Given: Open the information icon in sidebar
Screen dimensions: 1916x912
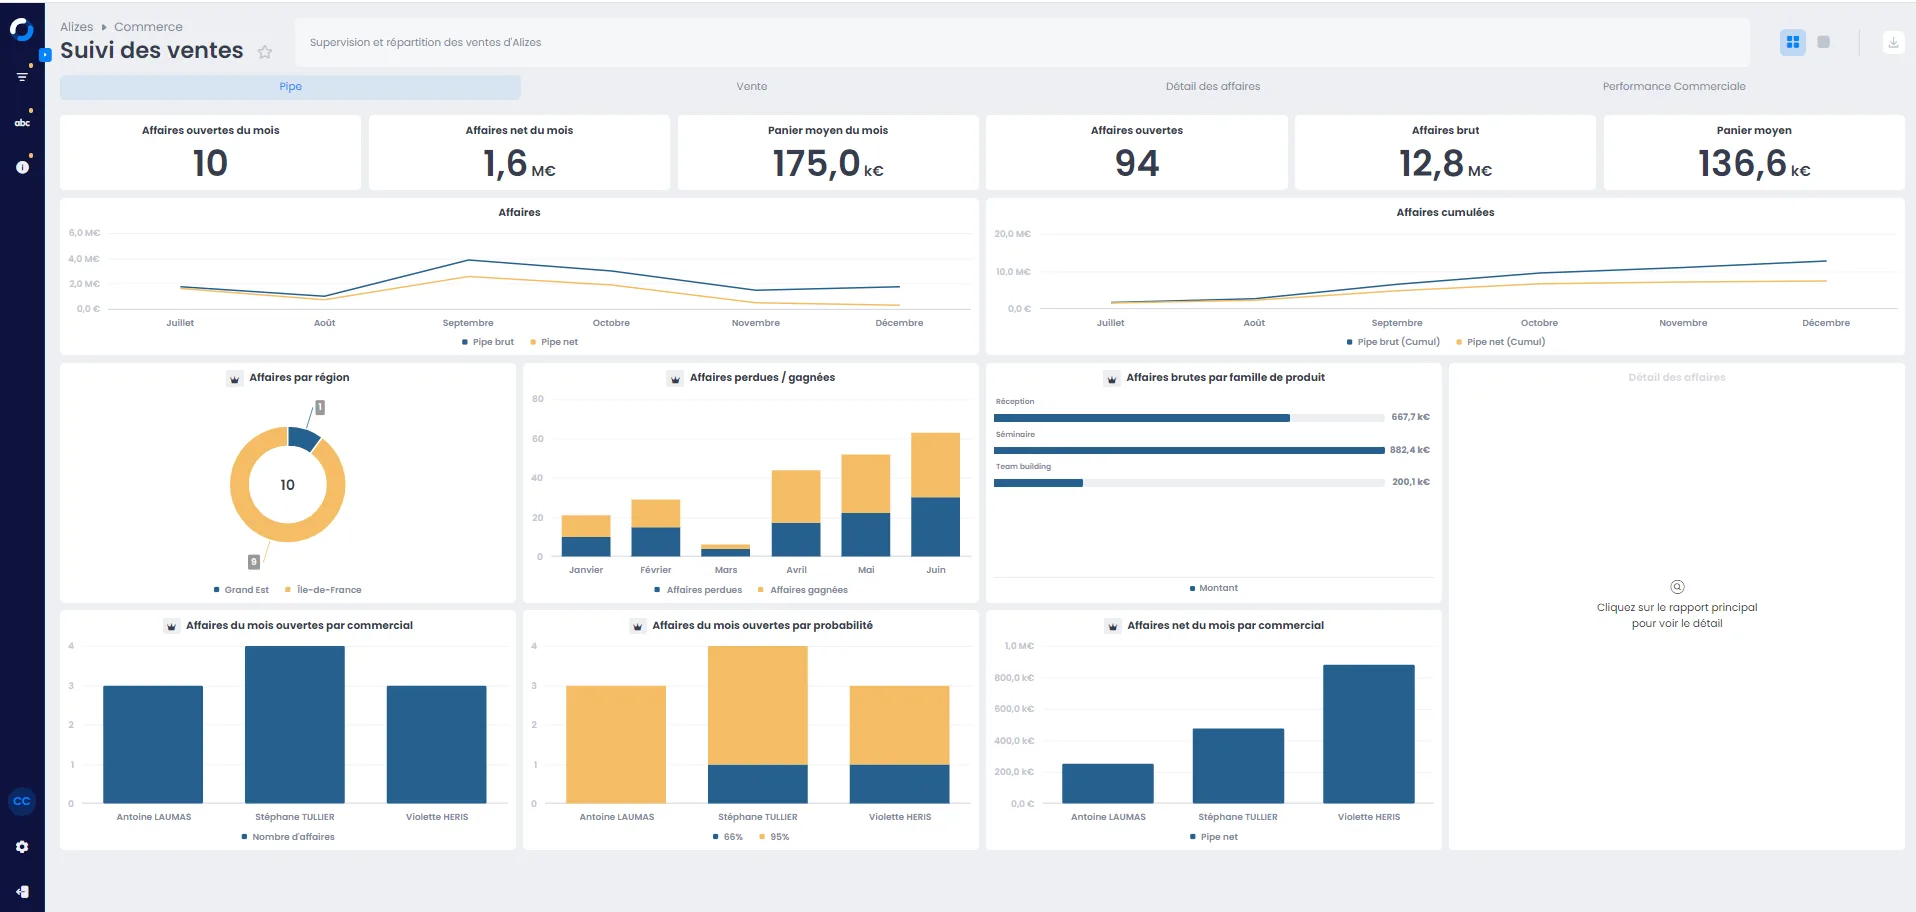Looking at the screenshot, I should pos(22,167).
